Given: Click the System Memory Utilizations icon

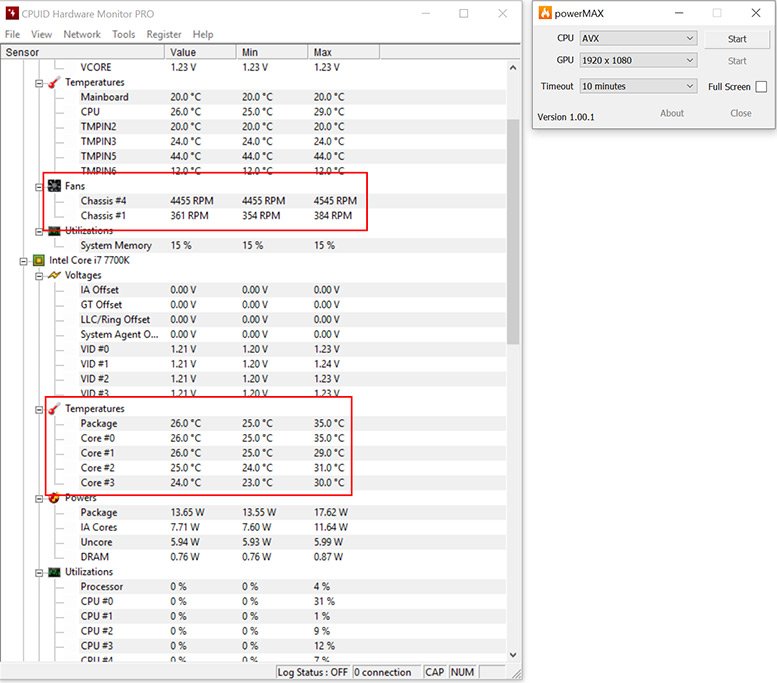Looking at the screenshot, I should (54, 230).
